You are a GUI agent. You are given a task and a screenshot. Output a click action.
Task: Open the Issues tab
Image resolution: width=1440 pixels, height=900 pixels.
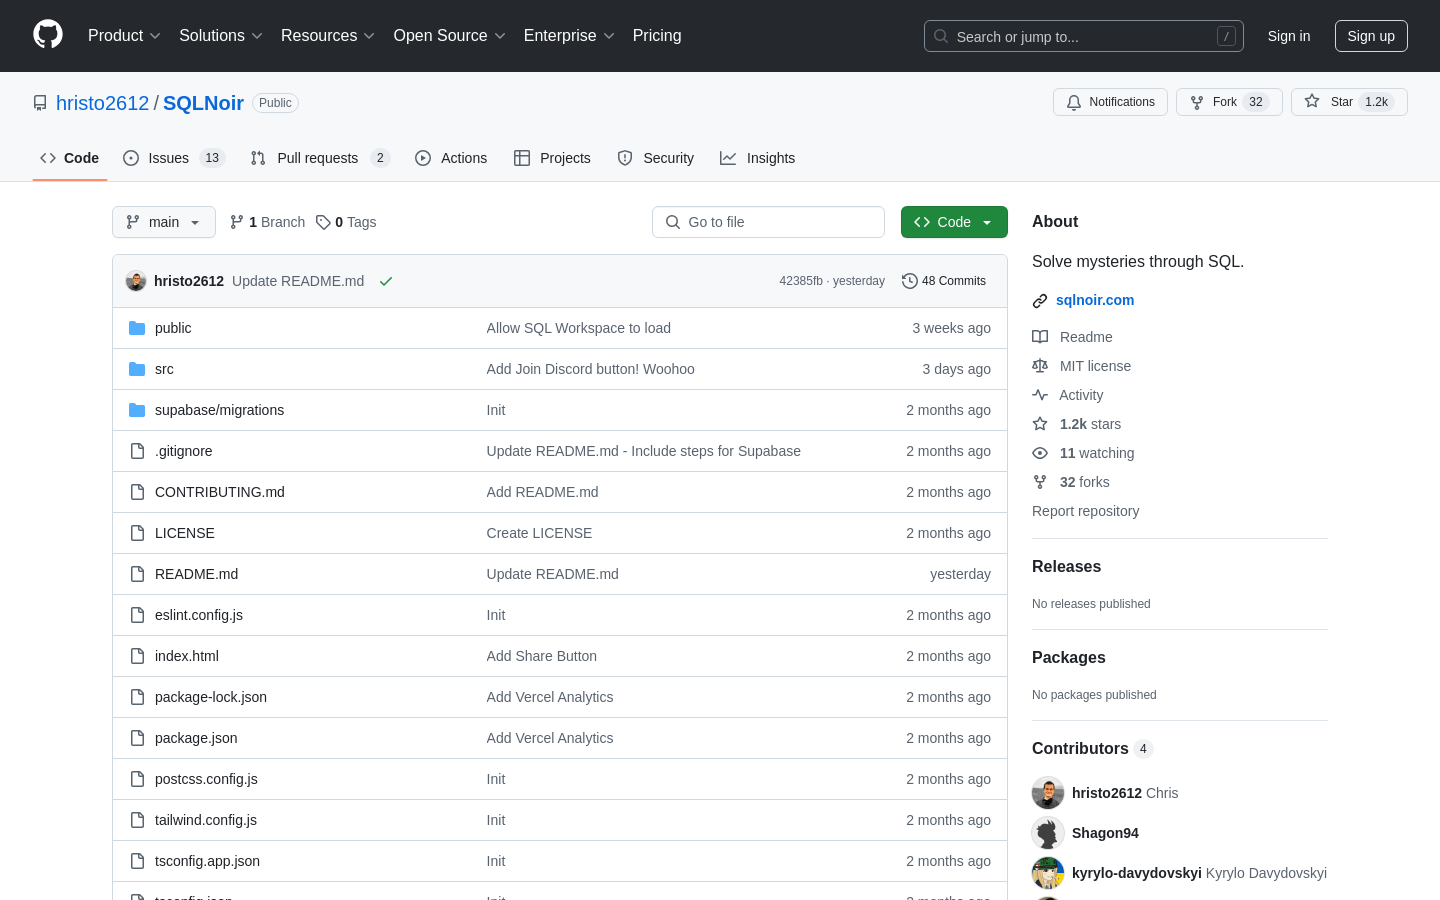click(174, 158)
